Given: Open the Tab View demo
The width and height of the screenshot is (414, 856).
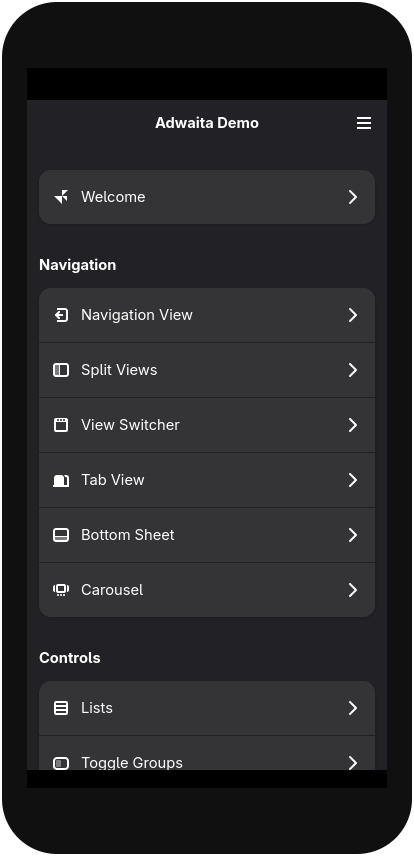Looking at the screenshot, I should point(207,480).
